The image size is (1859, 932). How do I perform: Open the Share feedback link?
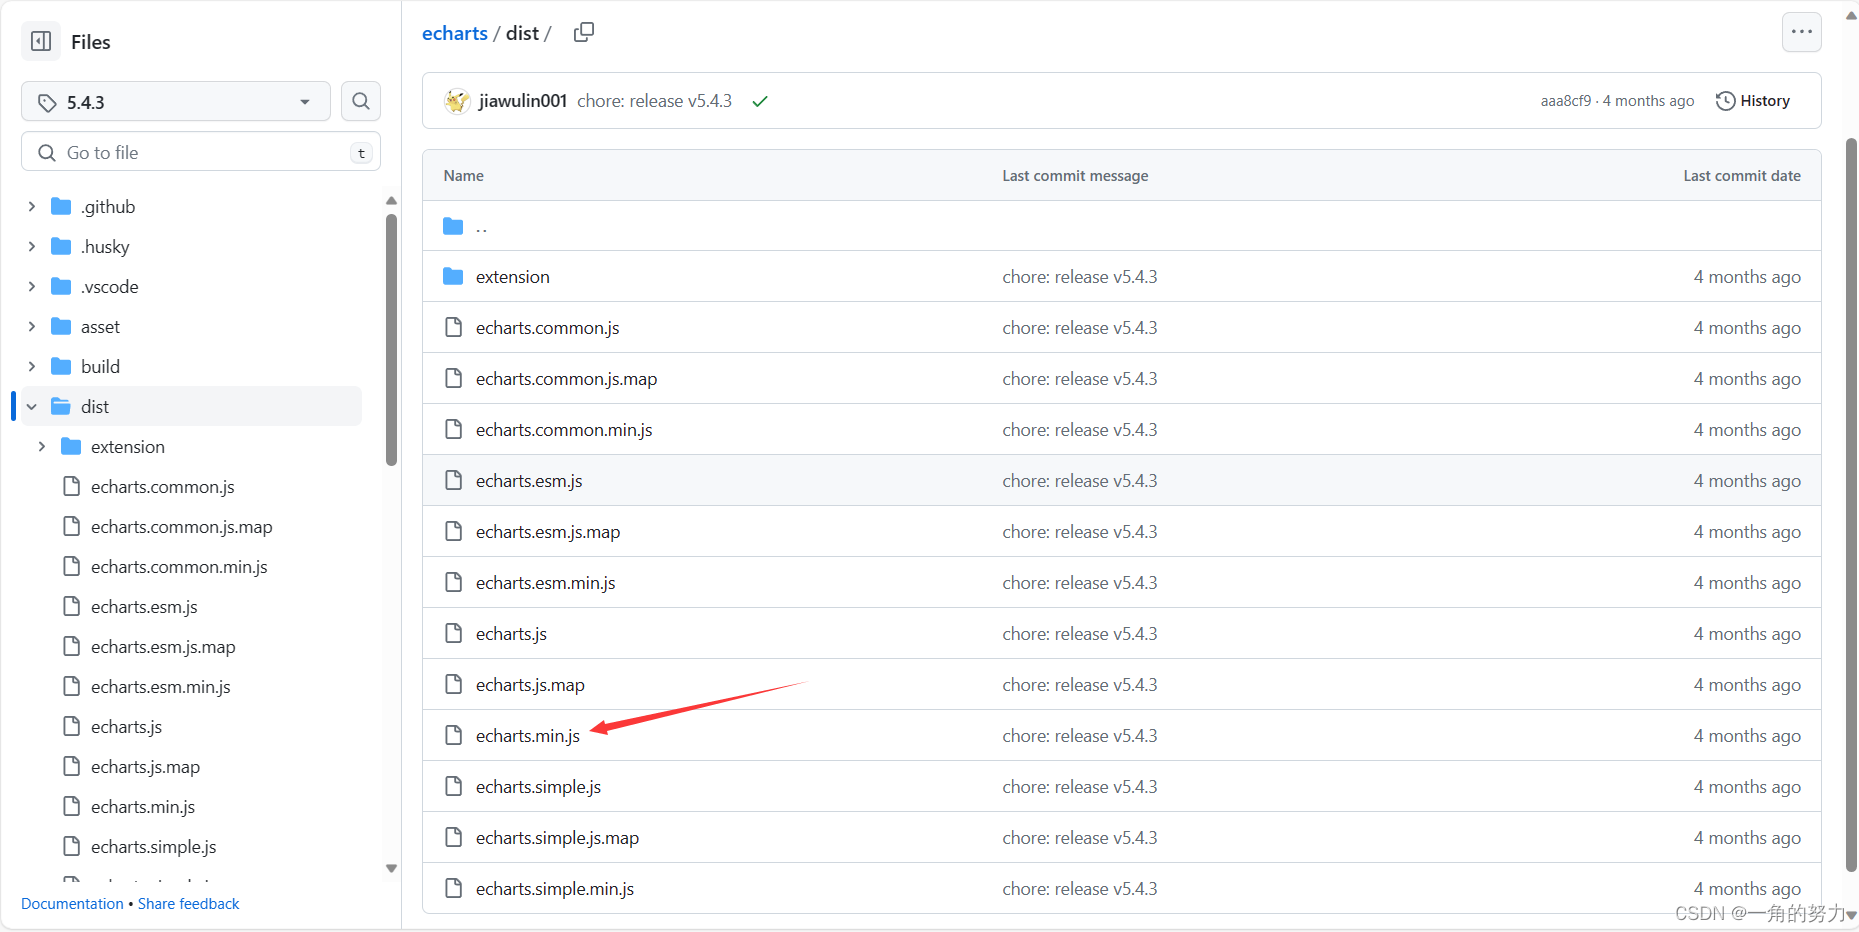[188, 903]
